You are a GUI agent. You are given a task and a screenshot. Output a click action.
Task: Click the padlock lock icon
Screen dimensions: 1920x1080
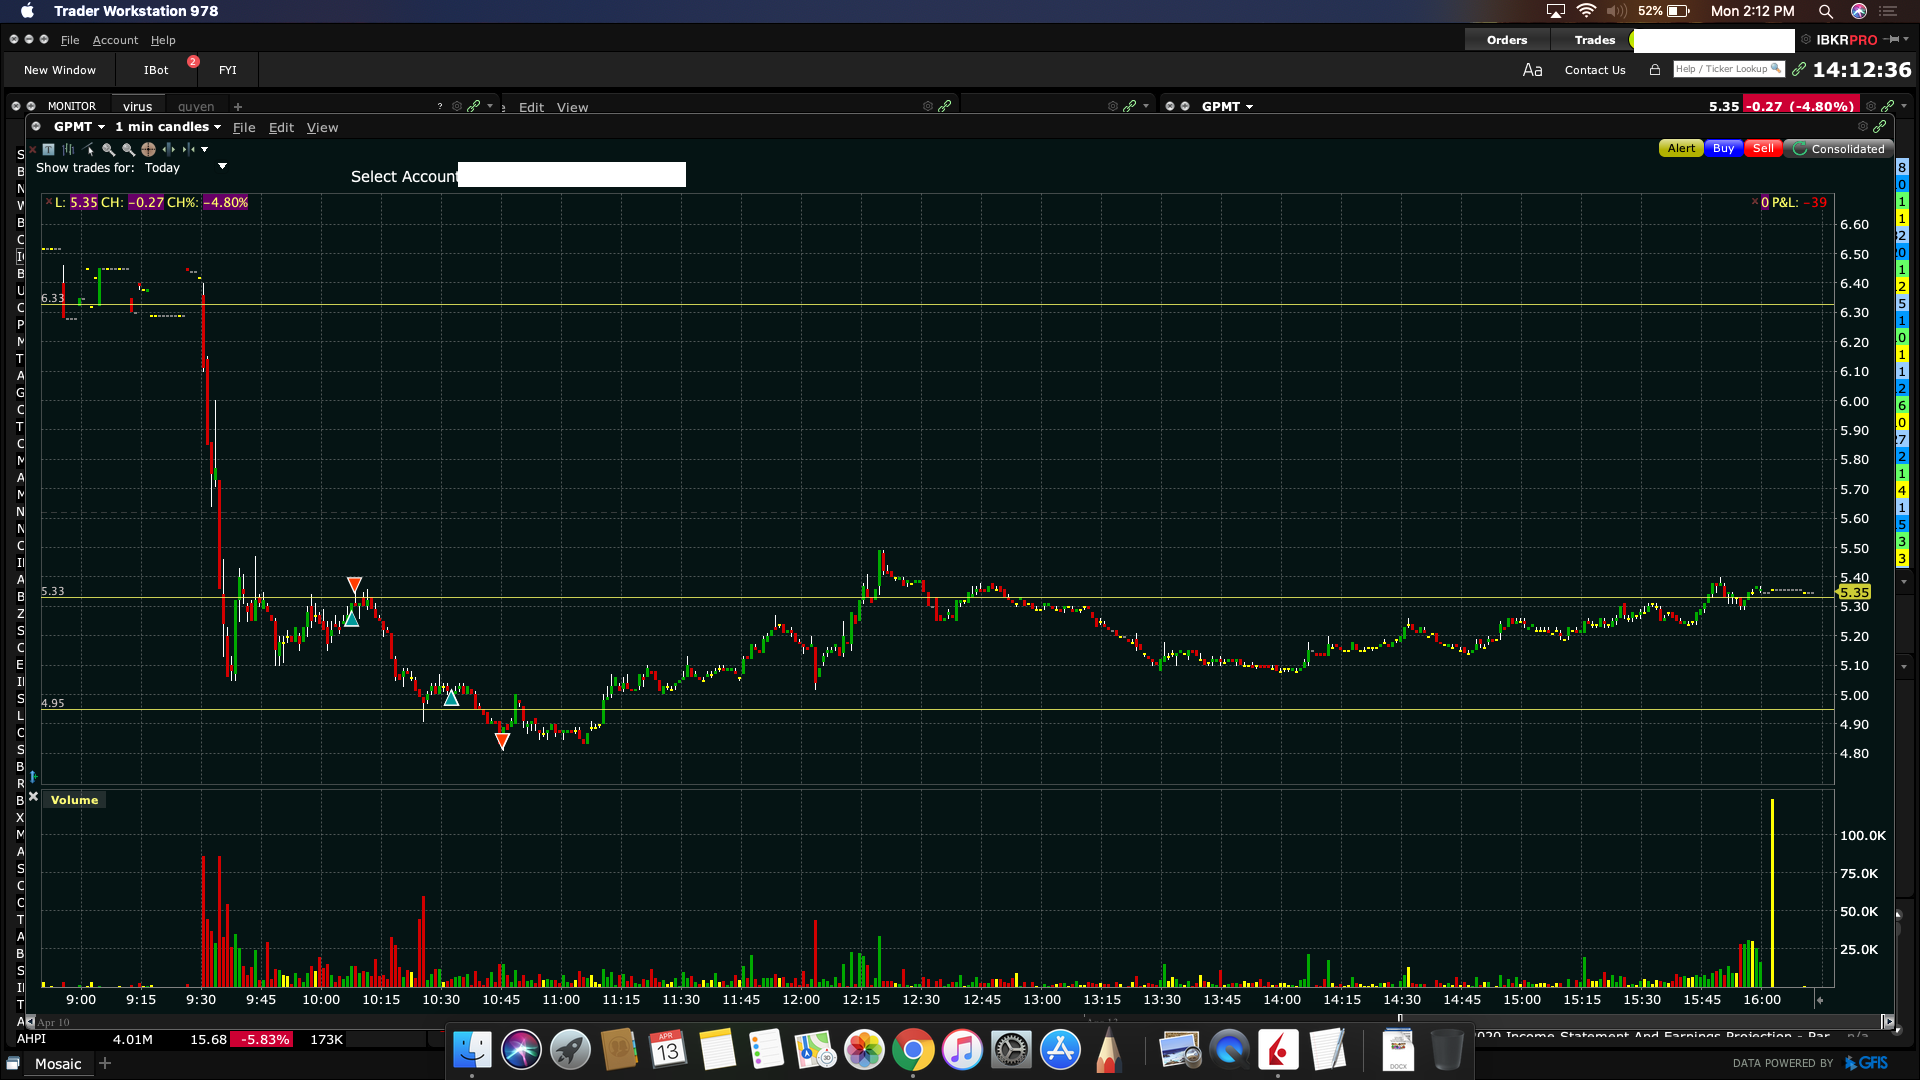(1655, 70)
